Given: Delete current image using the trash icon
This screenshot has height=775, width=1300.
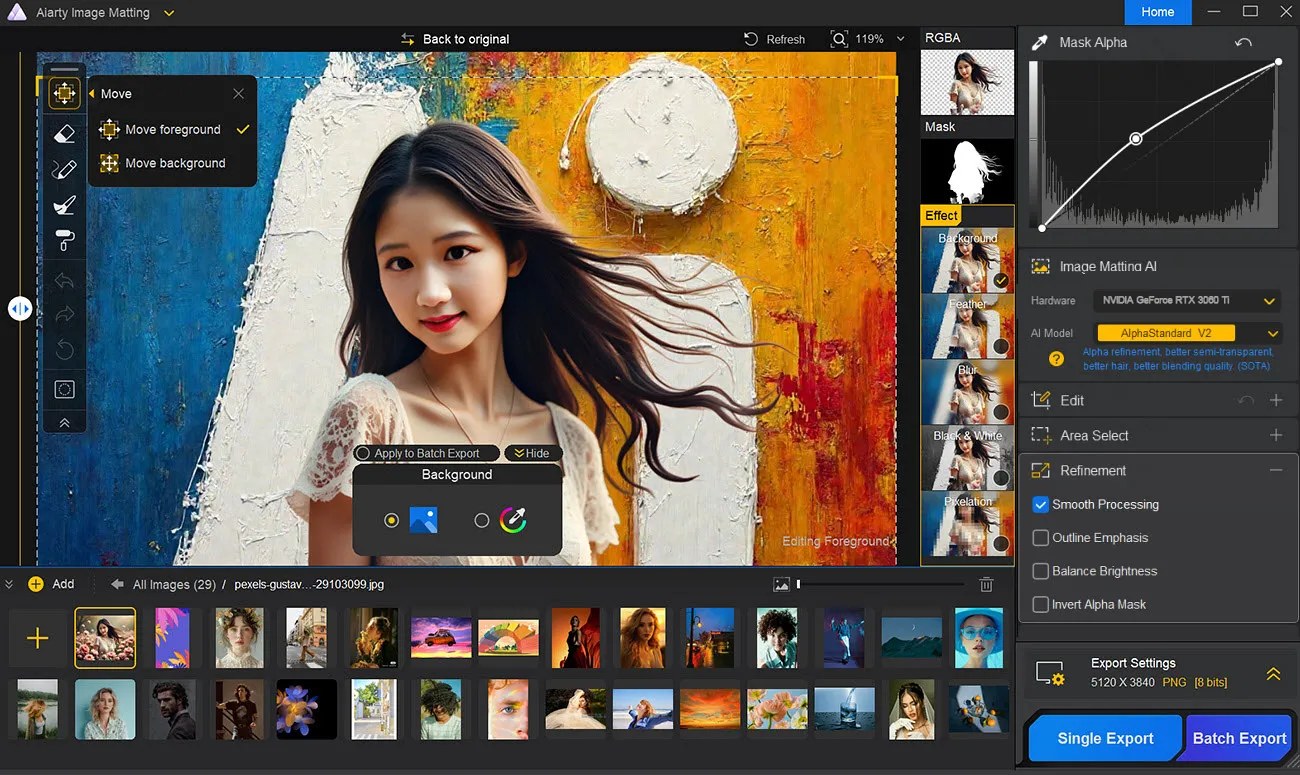Looking at the screenshot, I should pyautogui.click(x=986, y=583).
